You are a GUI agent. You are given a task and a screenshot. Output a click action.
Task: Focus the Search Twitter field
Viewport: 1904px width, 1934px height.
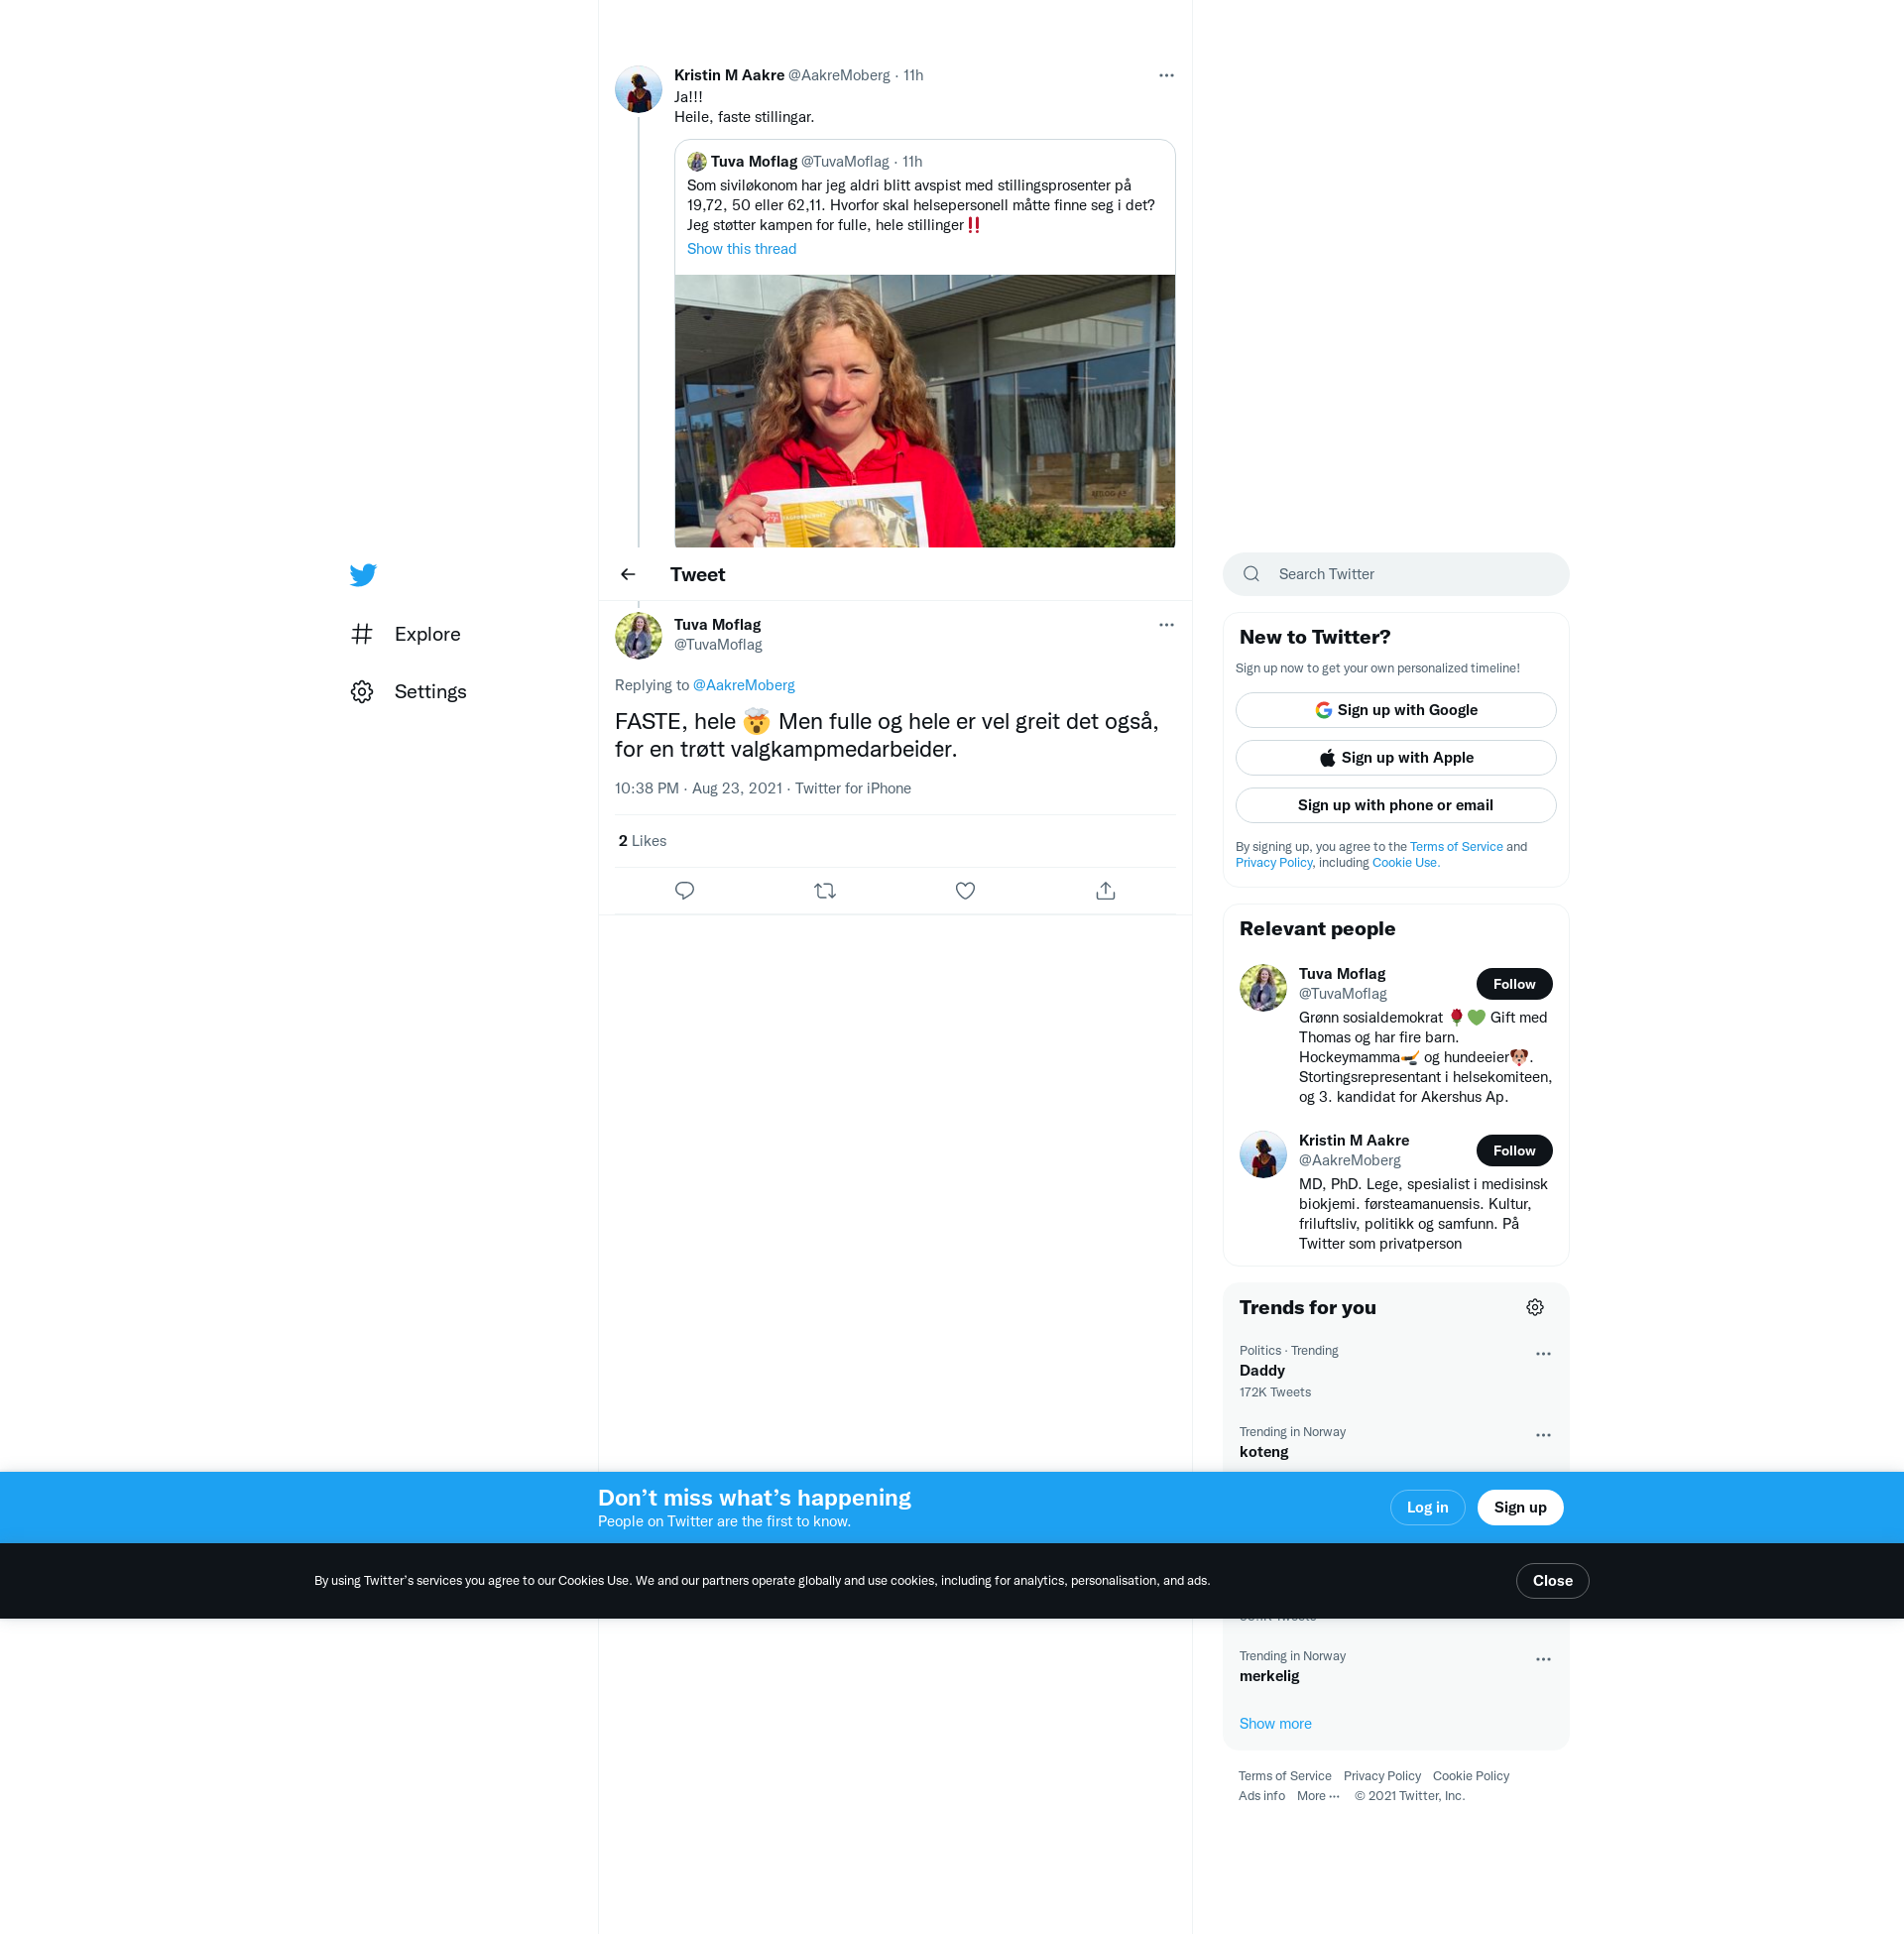click(x=1396, y=574)
